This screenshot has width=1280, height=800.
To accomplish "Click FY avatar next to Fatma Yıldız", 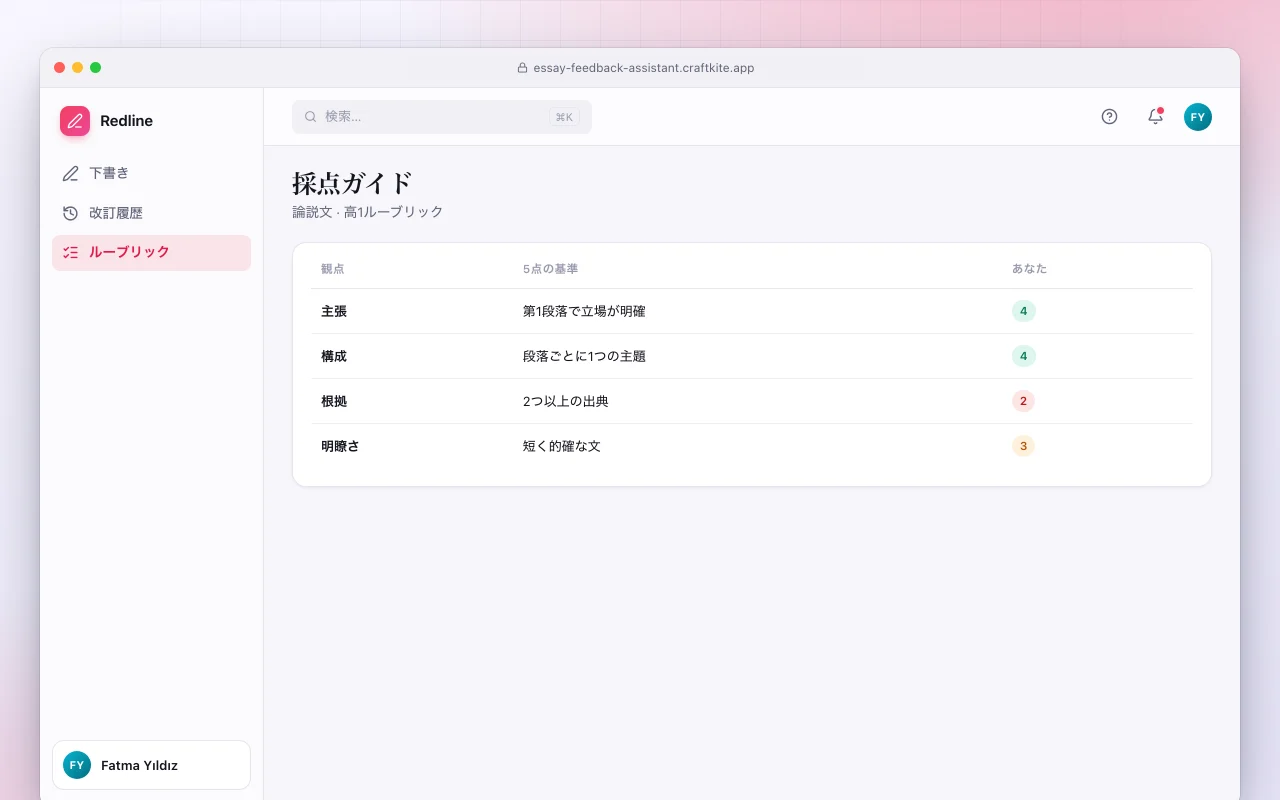I will [x=77, y=765].
